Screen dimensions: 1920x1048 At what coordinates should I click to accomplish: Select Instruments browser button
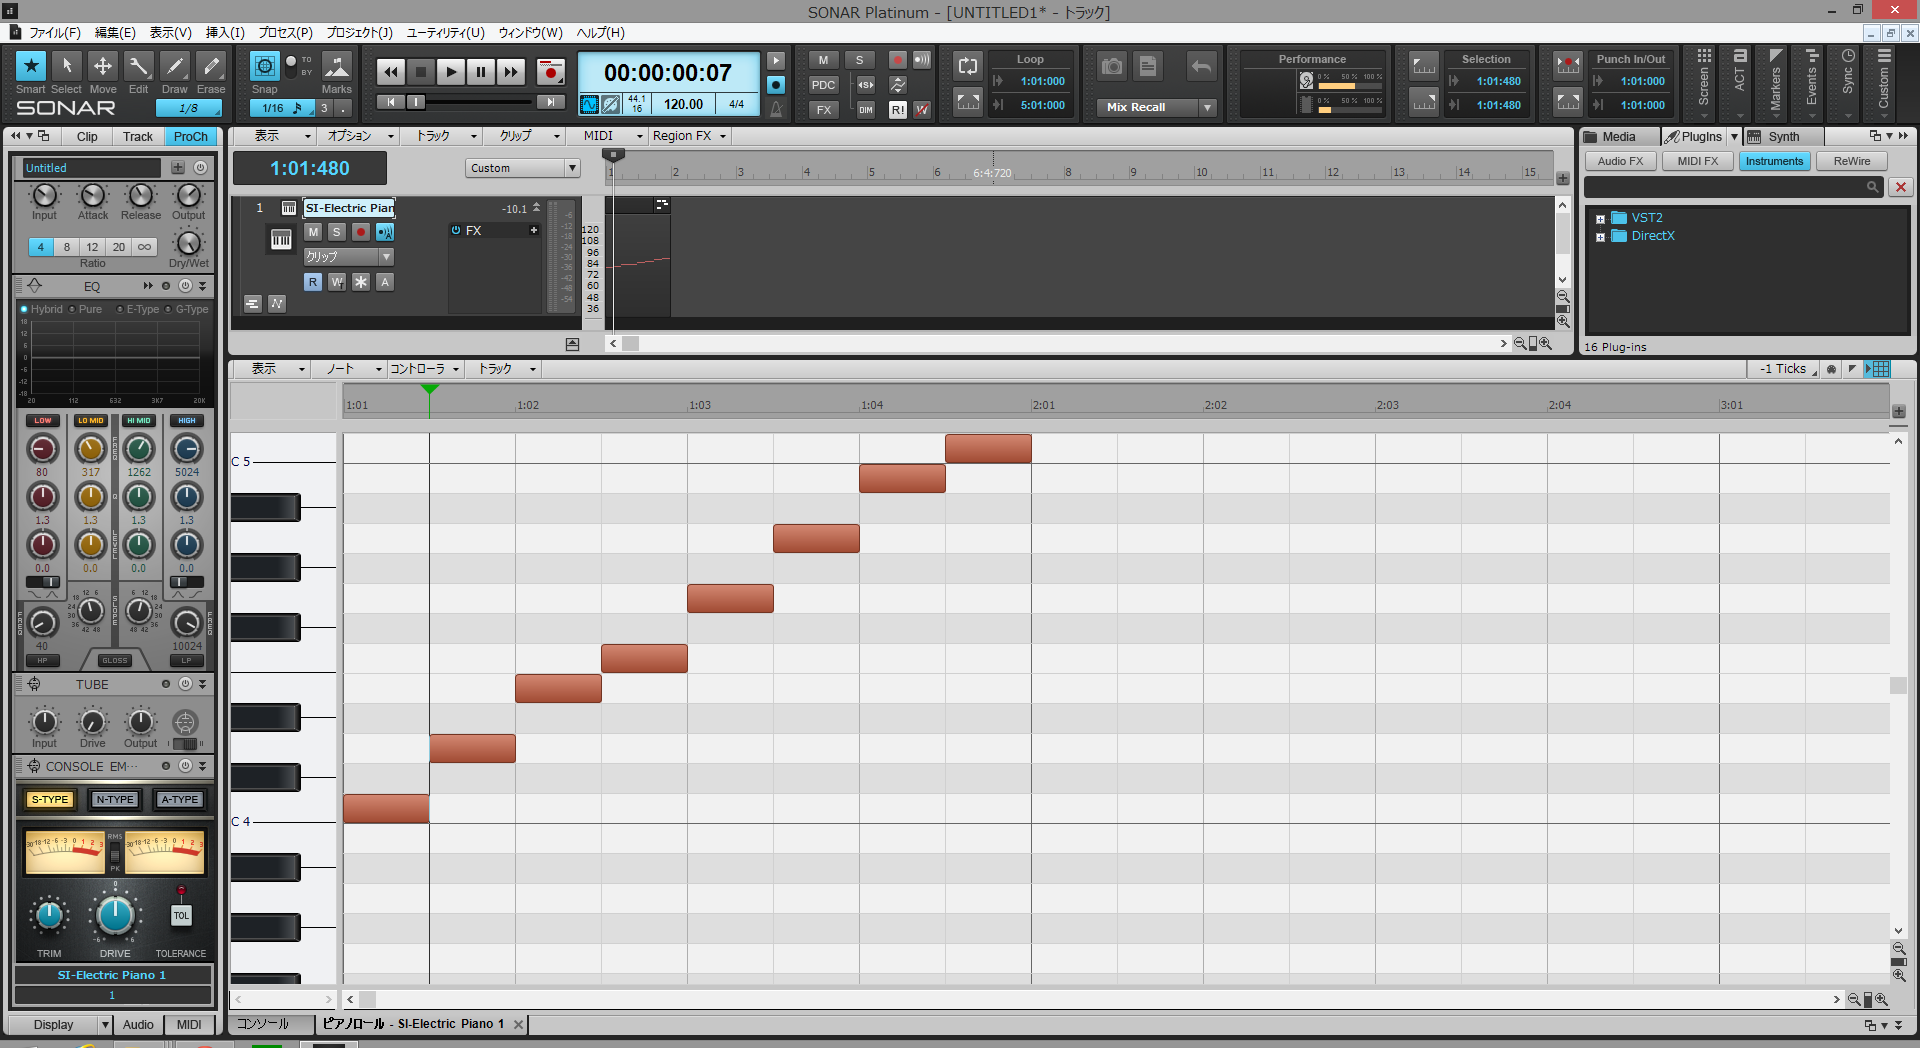pos(1775,161)
